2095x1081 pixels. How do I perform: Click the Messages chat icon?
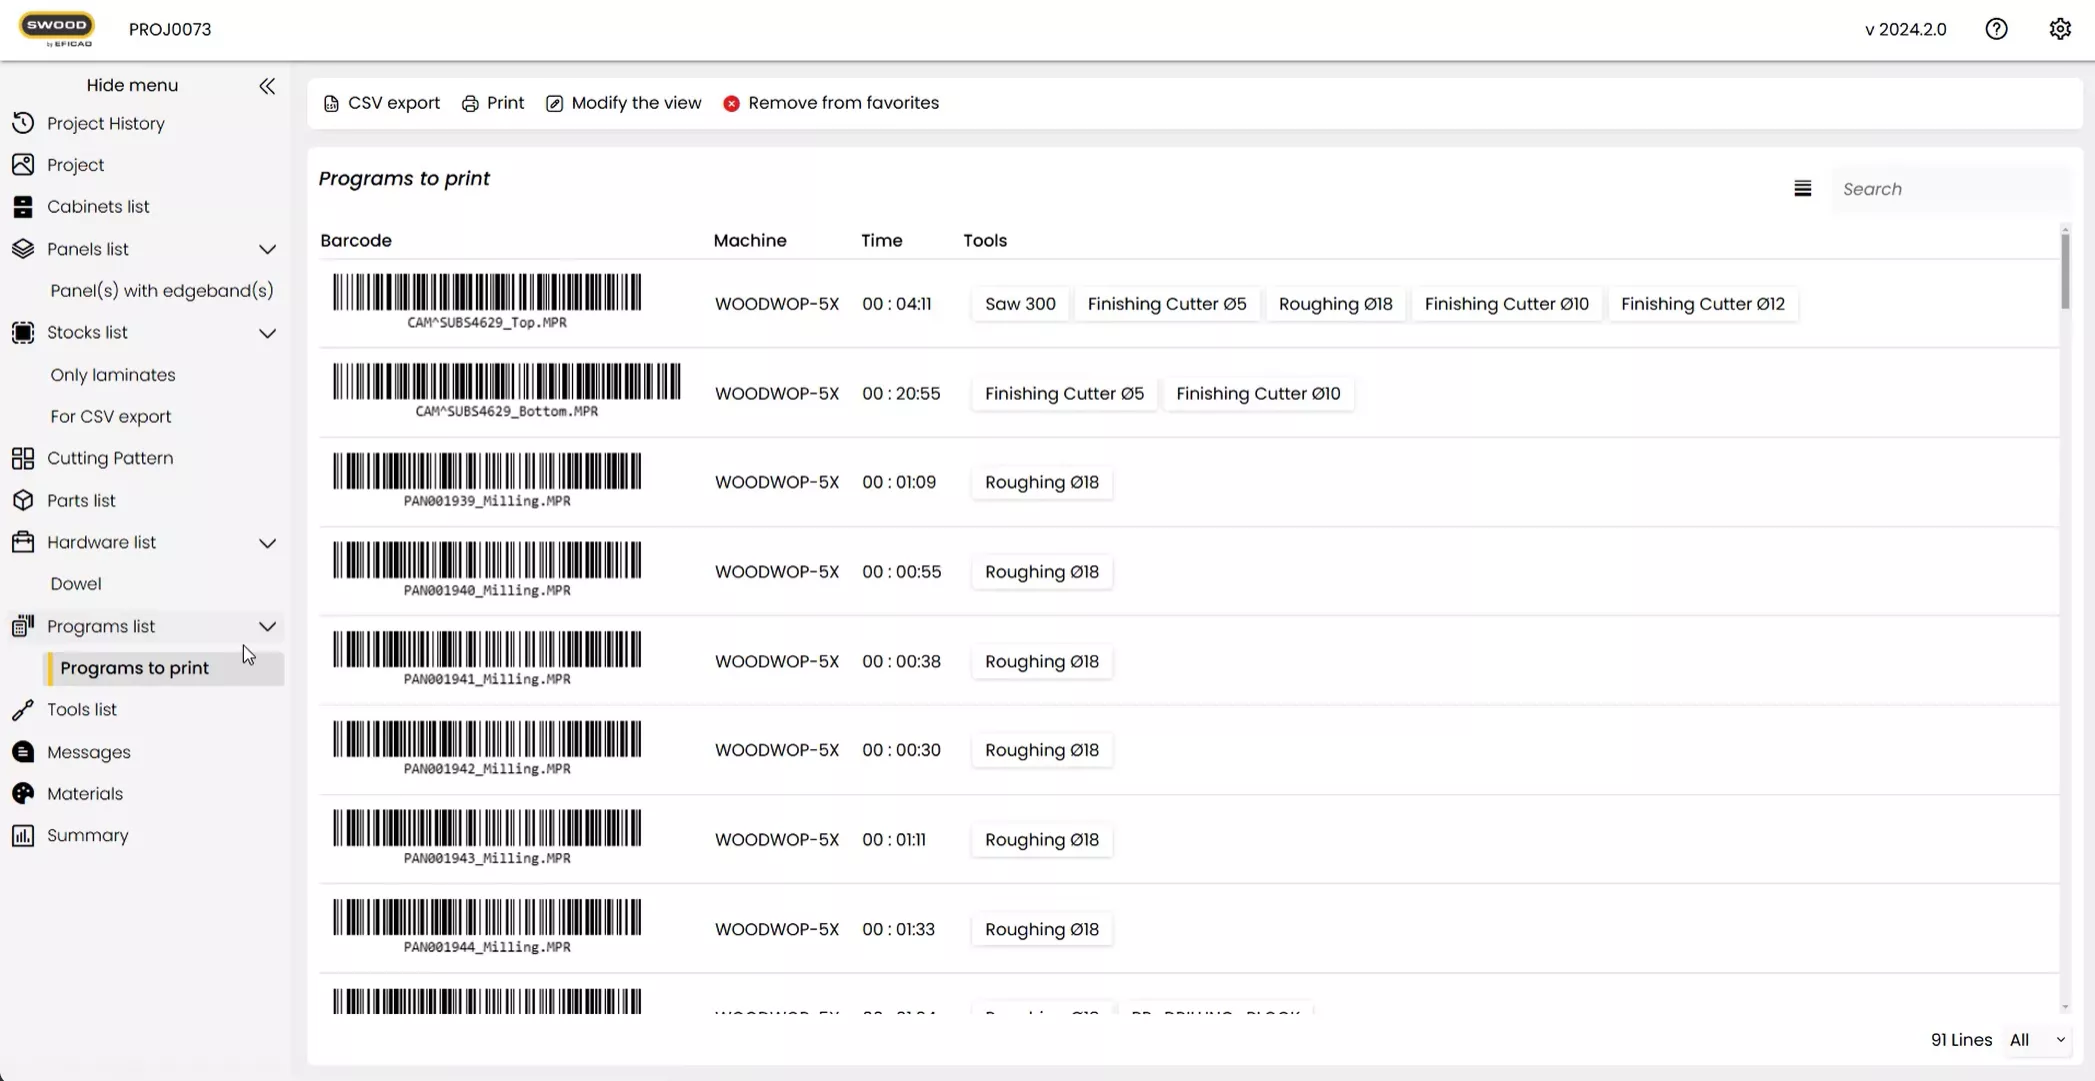[x=23, y=752]
